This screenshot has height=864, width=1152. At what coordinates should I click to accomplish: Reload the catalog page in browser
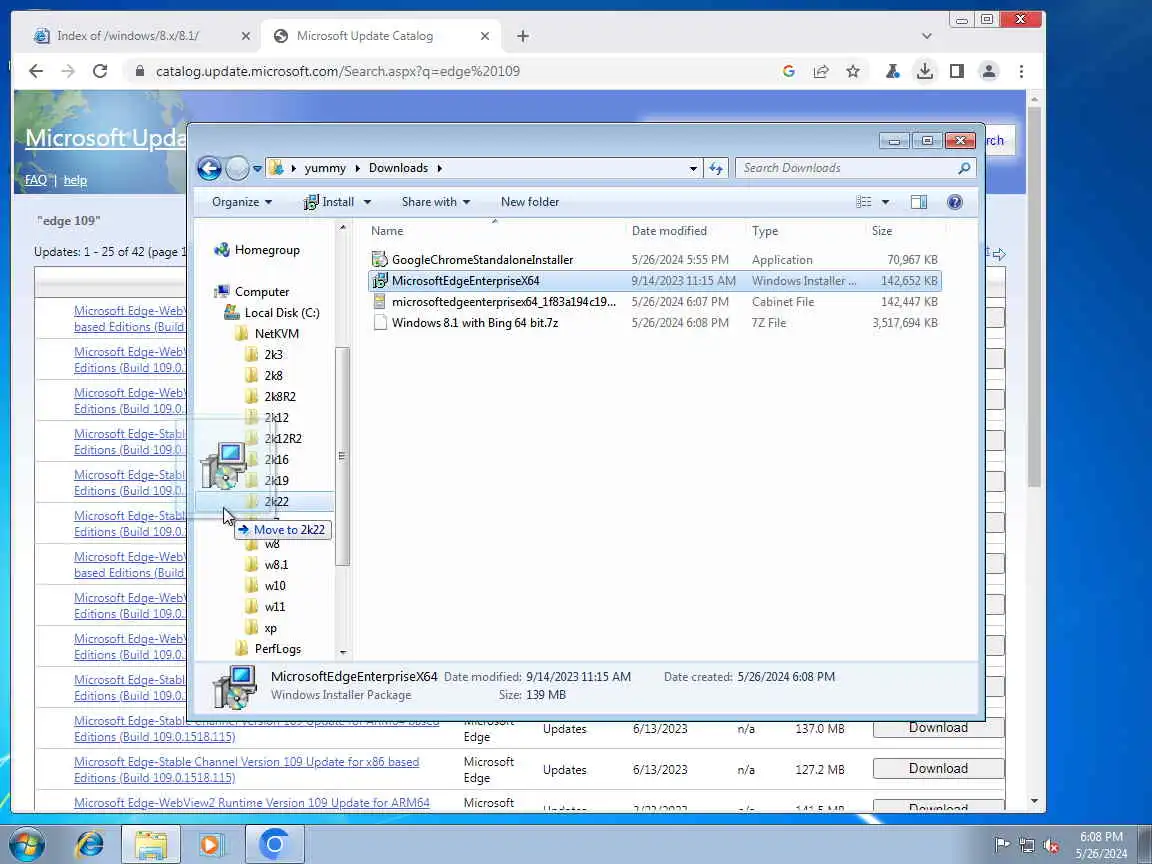point(100,71)
